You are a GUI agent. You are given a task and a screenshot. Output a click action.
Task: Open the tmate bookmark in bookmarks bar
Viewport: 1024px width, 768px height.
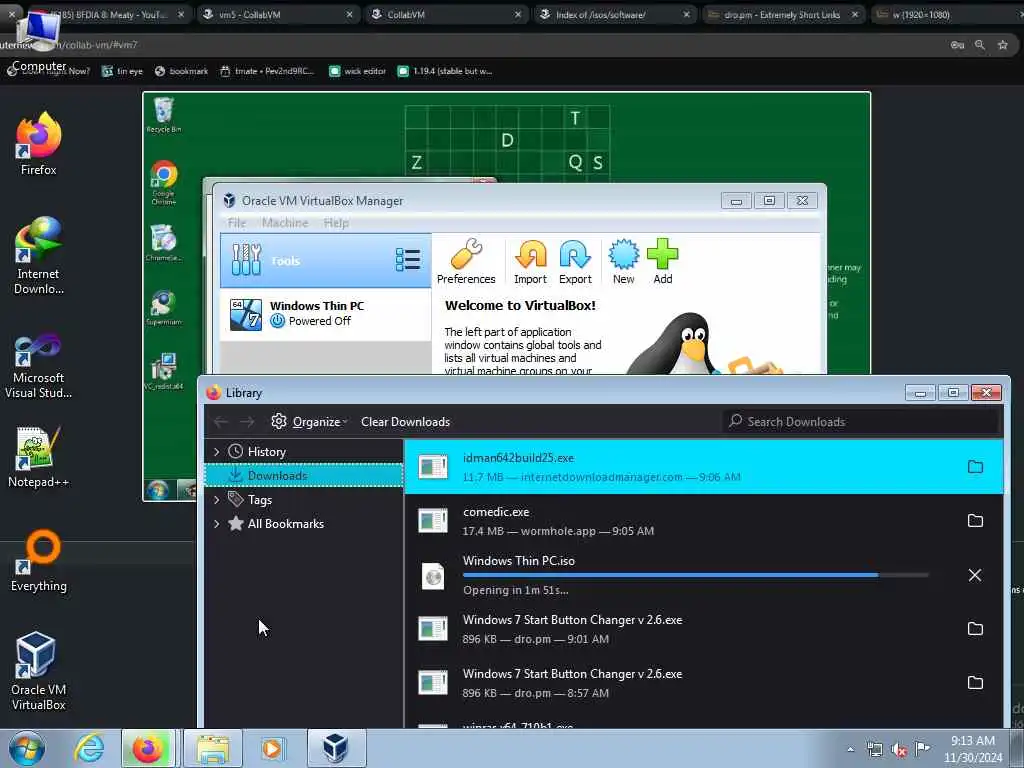[267, 71]
